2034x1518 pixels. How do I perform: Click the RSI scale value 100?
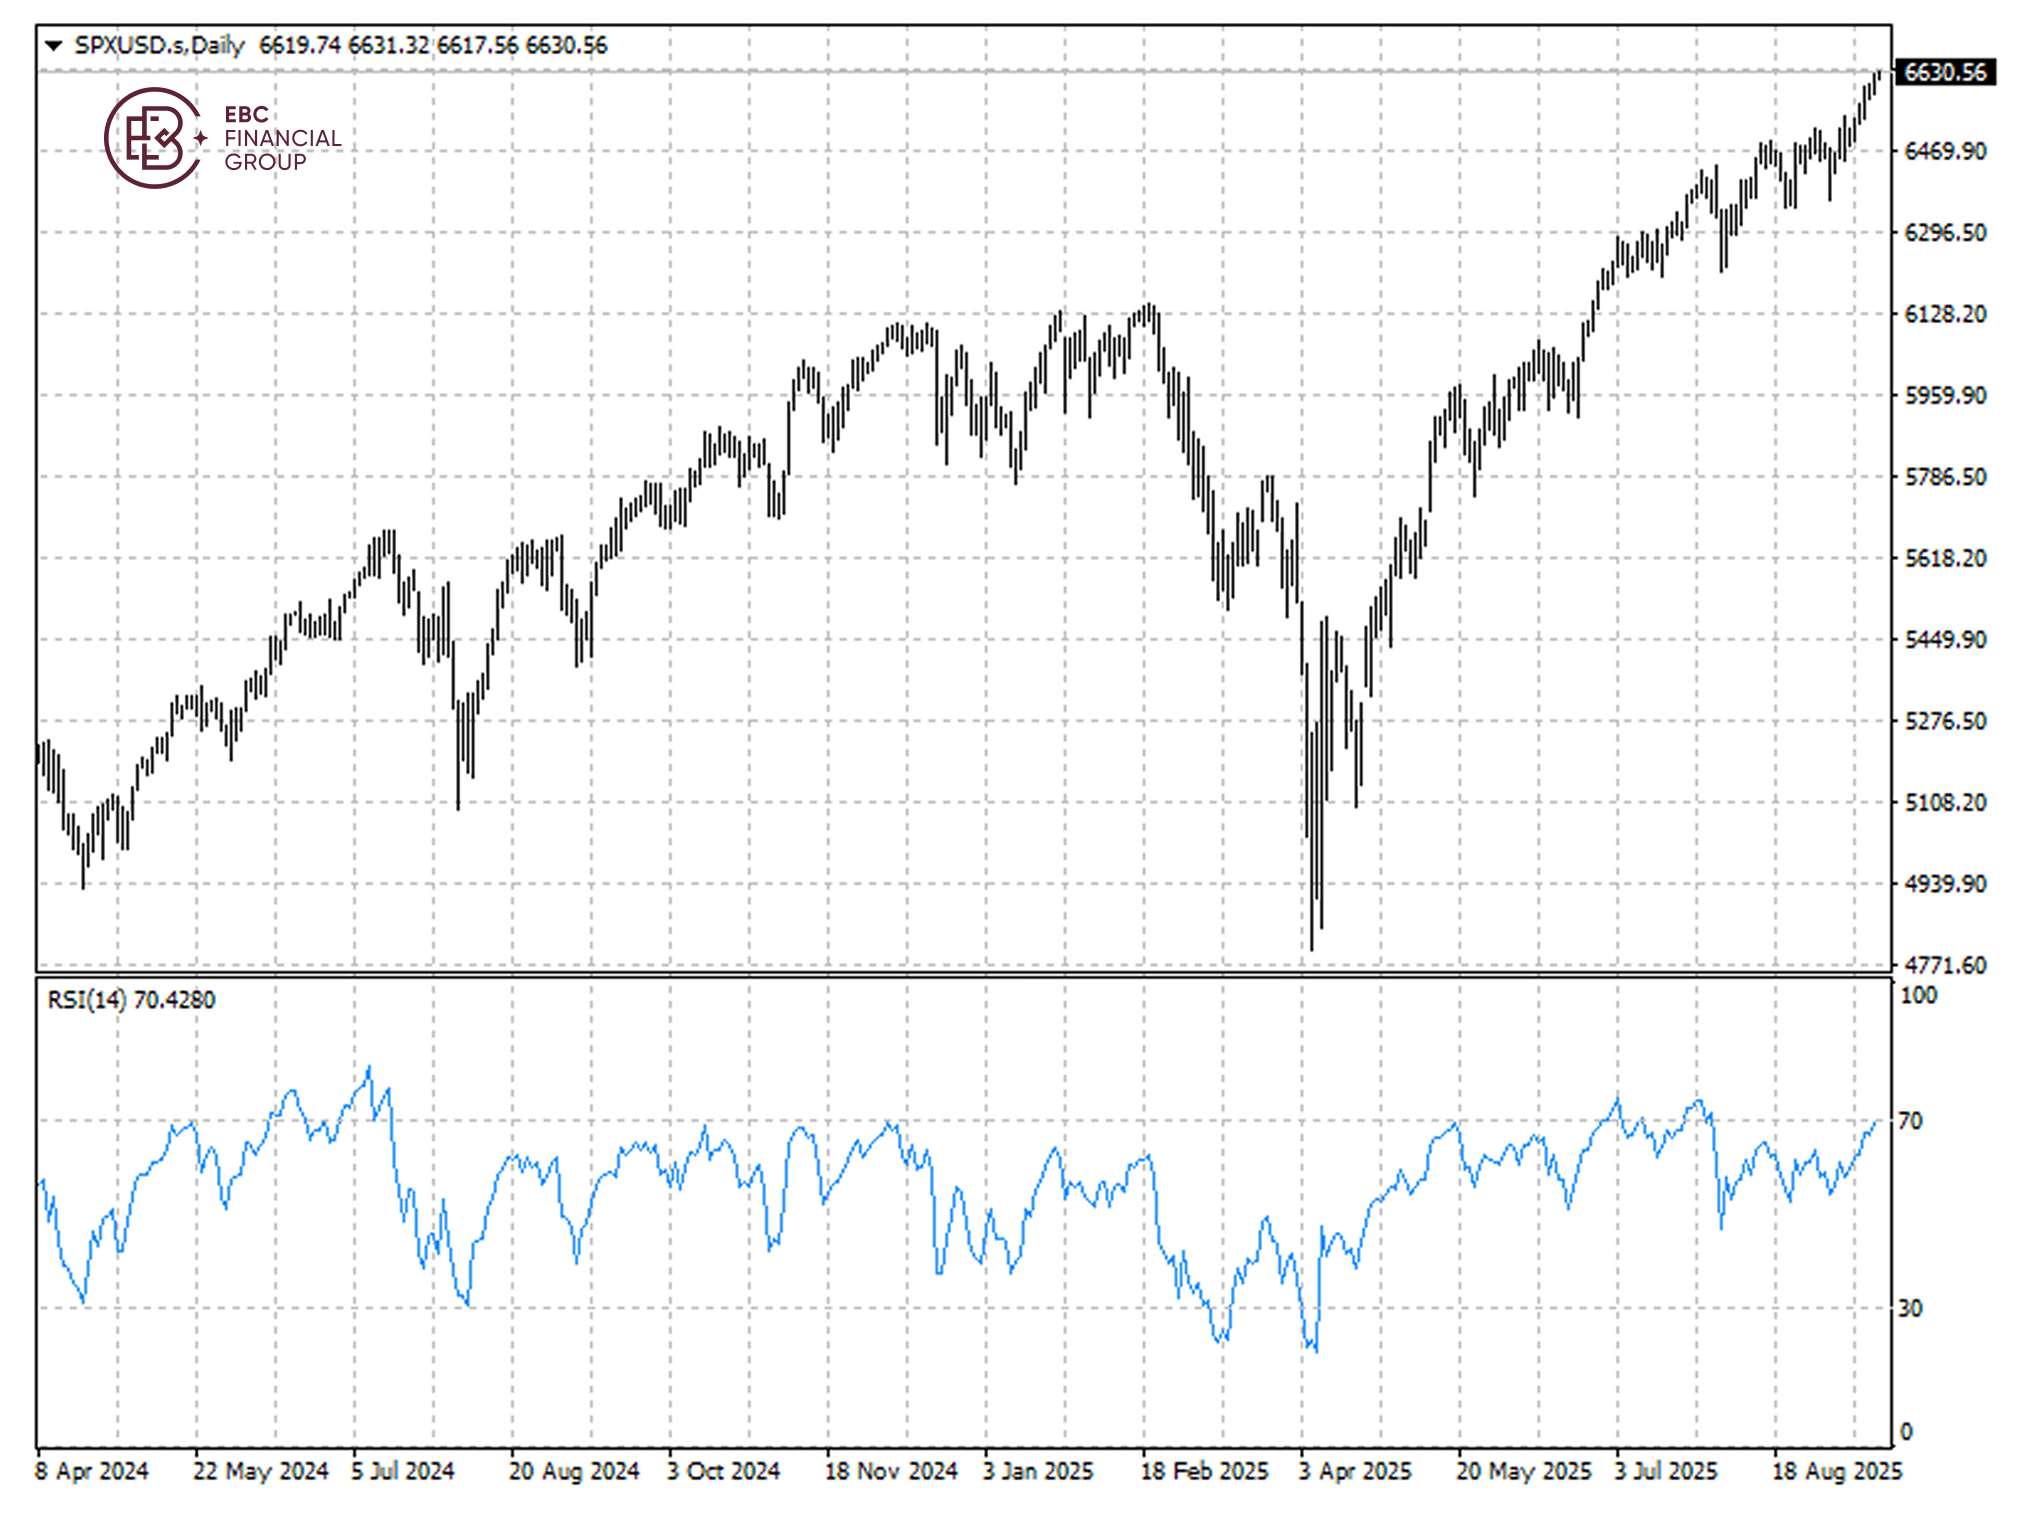click(x=1919, y=995)
